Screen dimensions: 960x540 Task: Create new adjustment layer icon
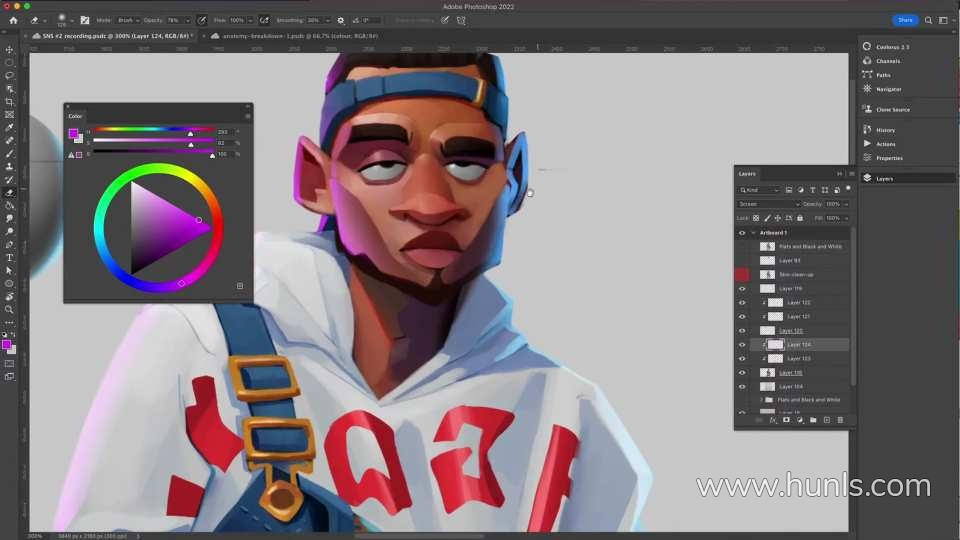(800, 420)
